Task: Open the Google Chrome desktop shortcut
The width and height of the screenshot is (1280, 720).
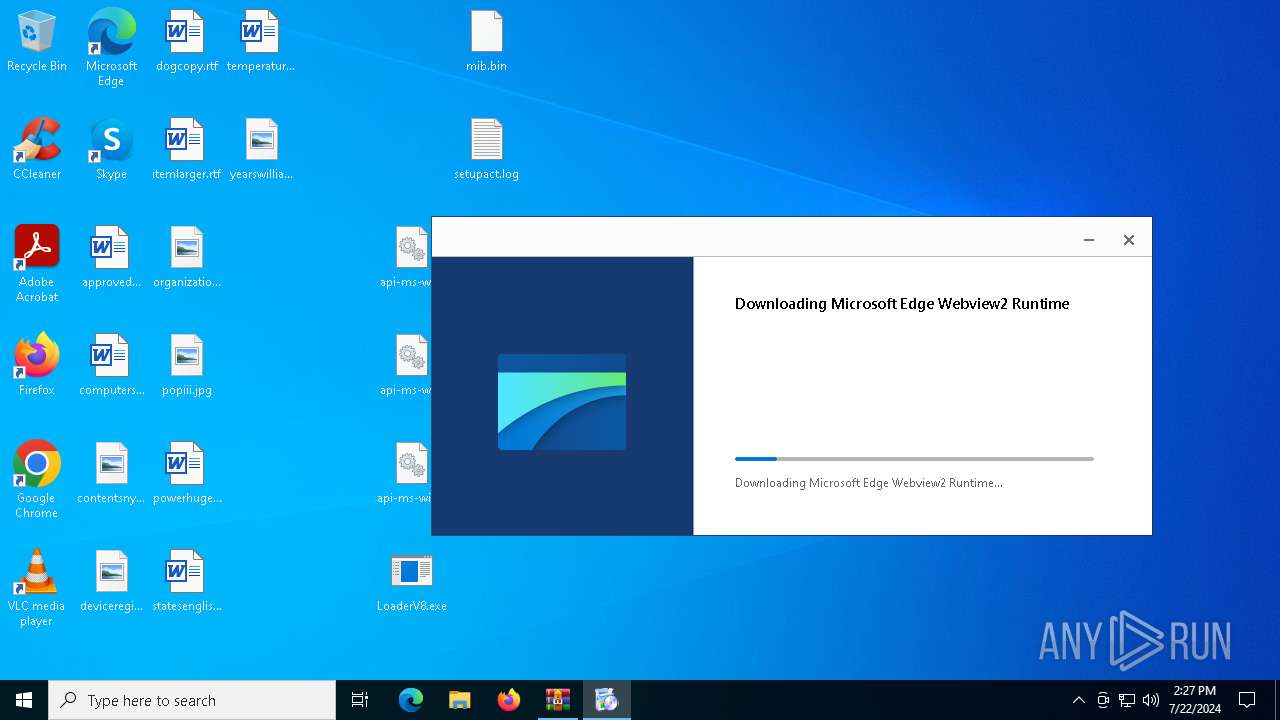Action: (37, 480)
